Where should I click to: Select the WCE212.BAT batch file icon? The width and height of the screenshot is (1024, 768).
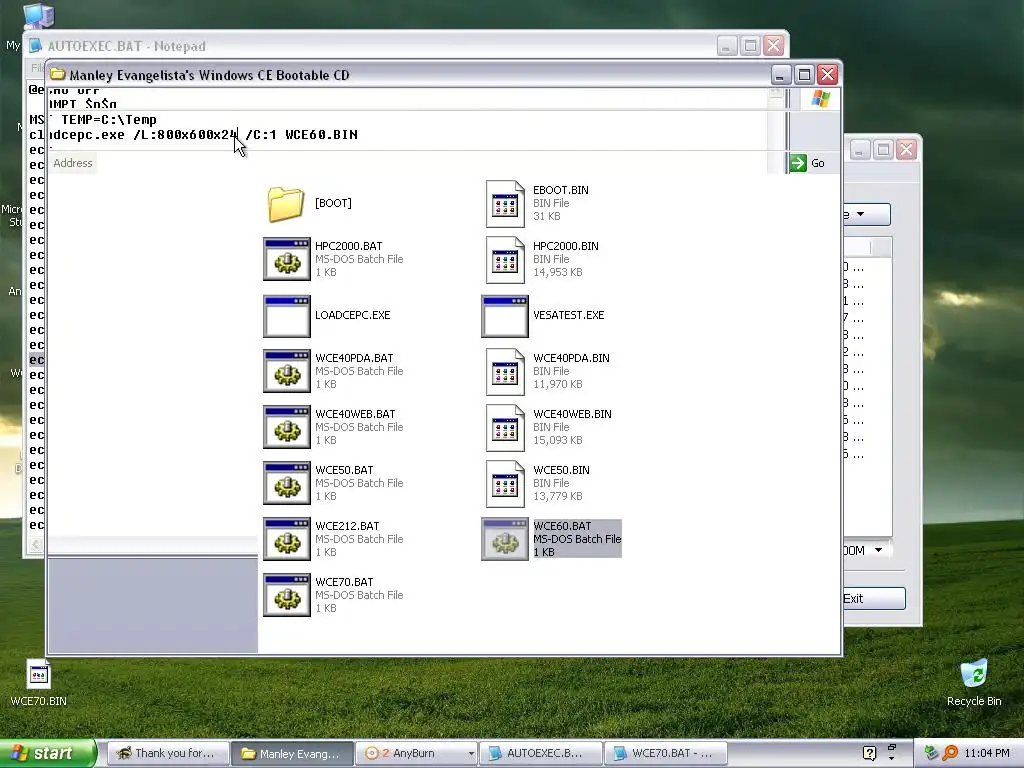[286, 540]
